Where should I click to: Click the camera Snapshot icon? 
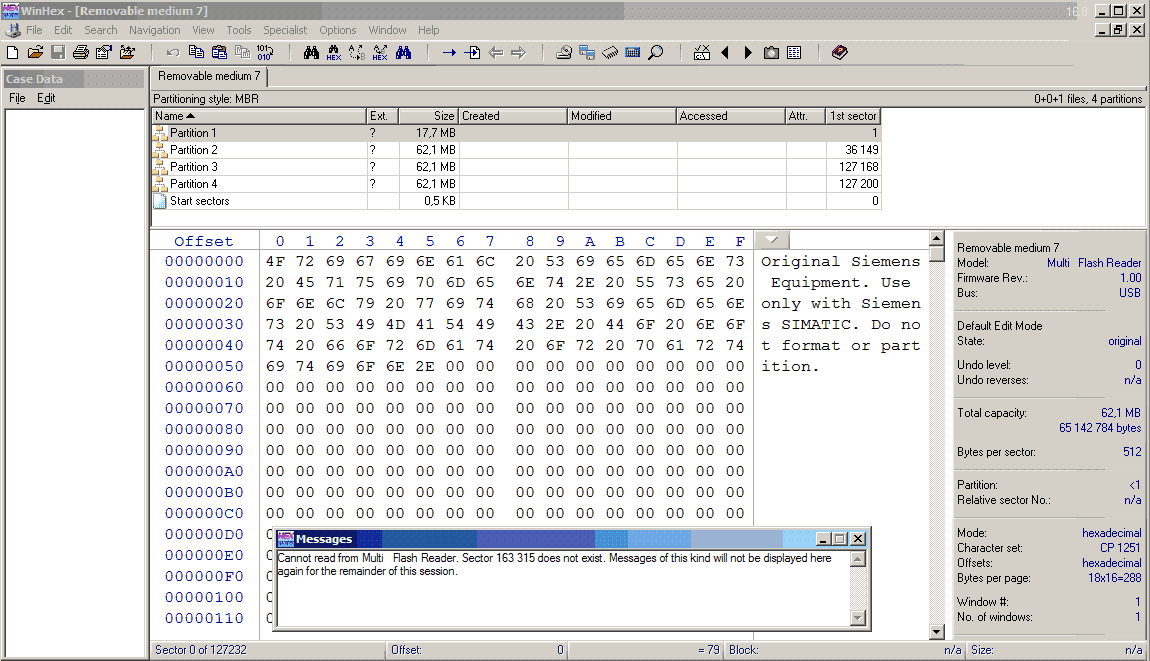click(x=771, y=53)
